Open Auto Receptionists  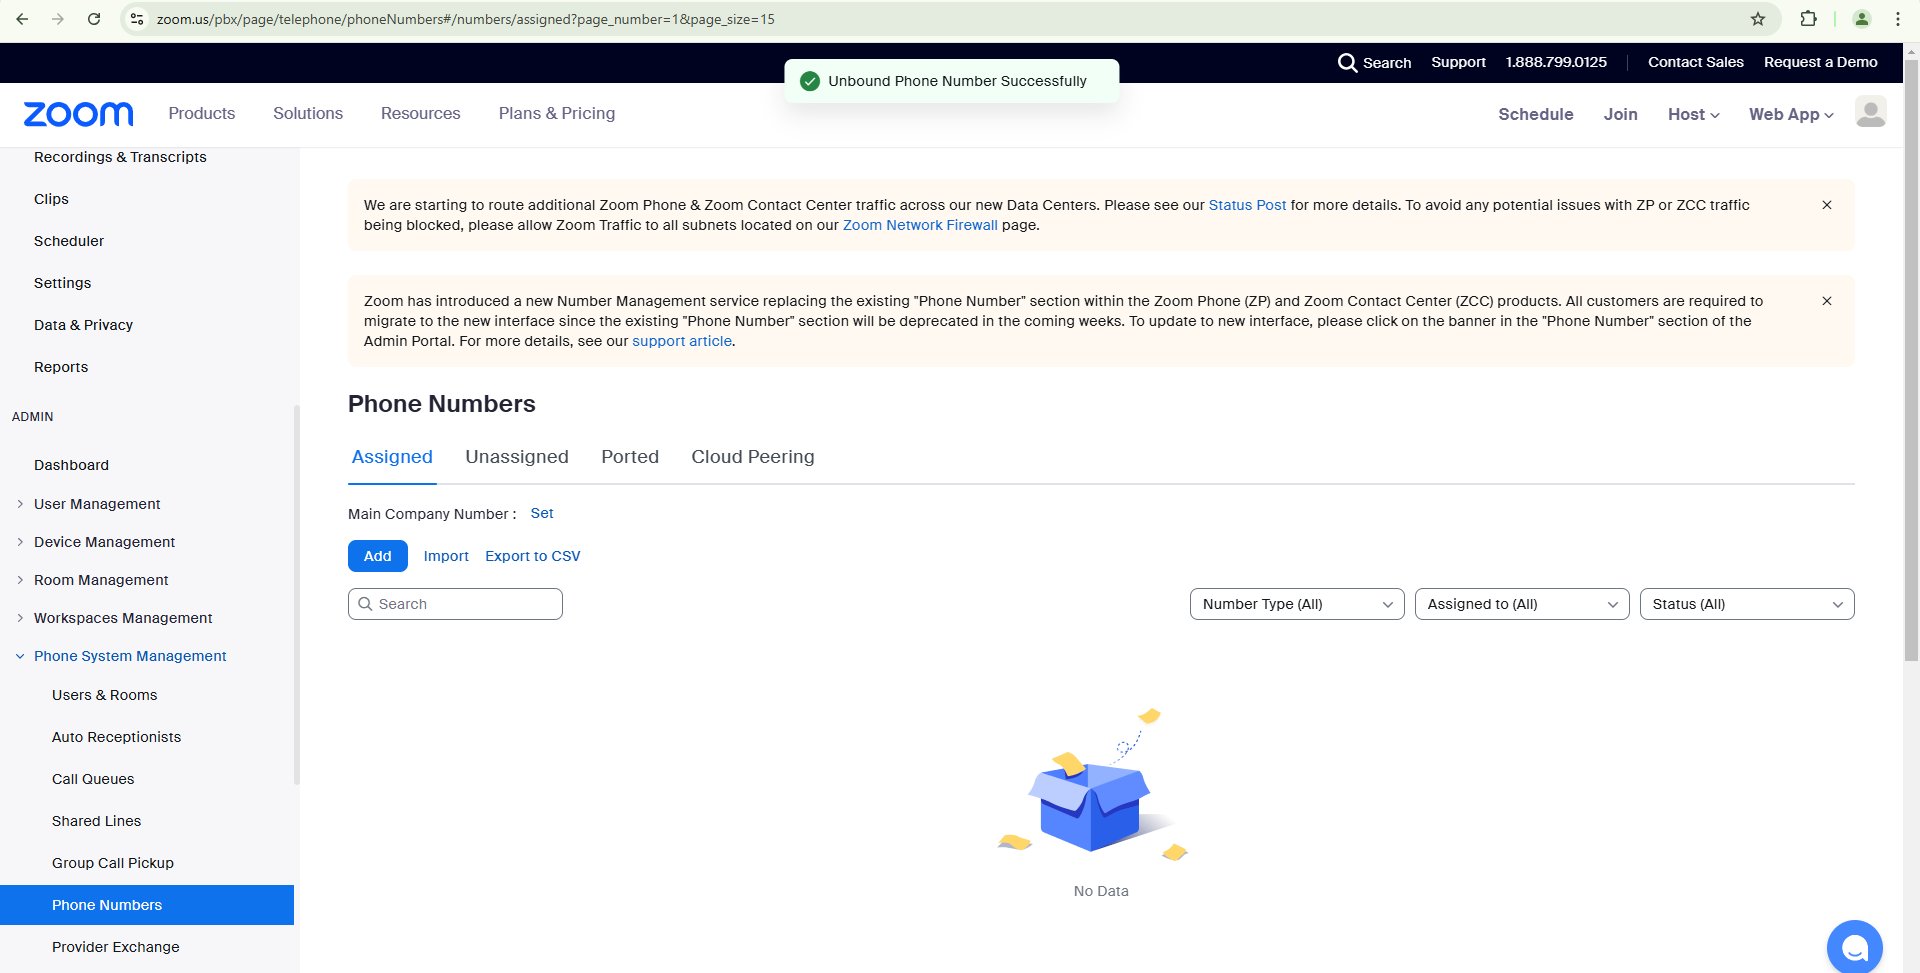[x=116, y=737]
